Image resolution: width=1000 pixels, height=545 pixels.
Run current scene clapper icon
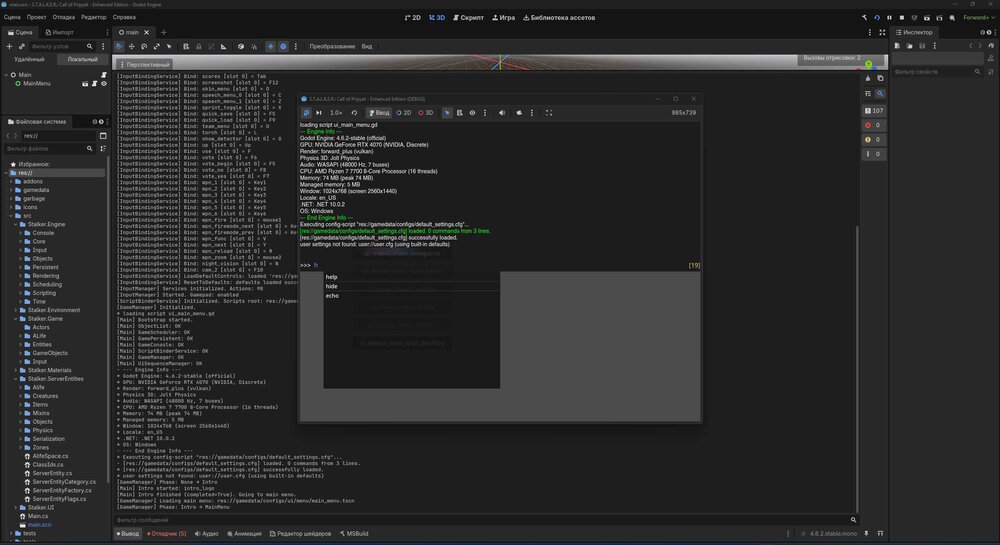[927, 18]
